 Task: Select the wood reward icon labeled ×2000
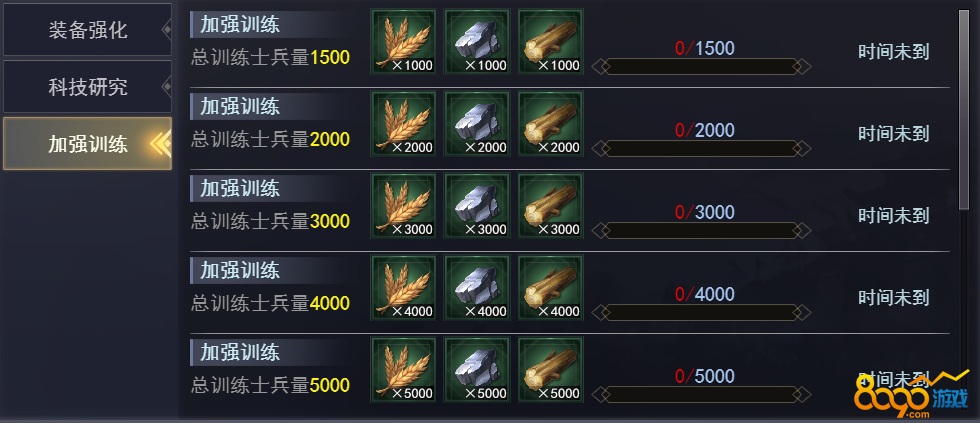[x=551, y=123]
